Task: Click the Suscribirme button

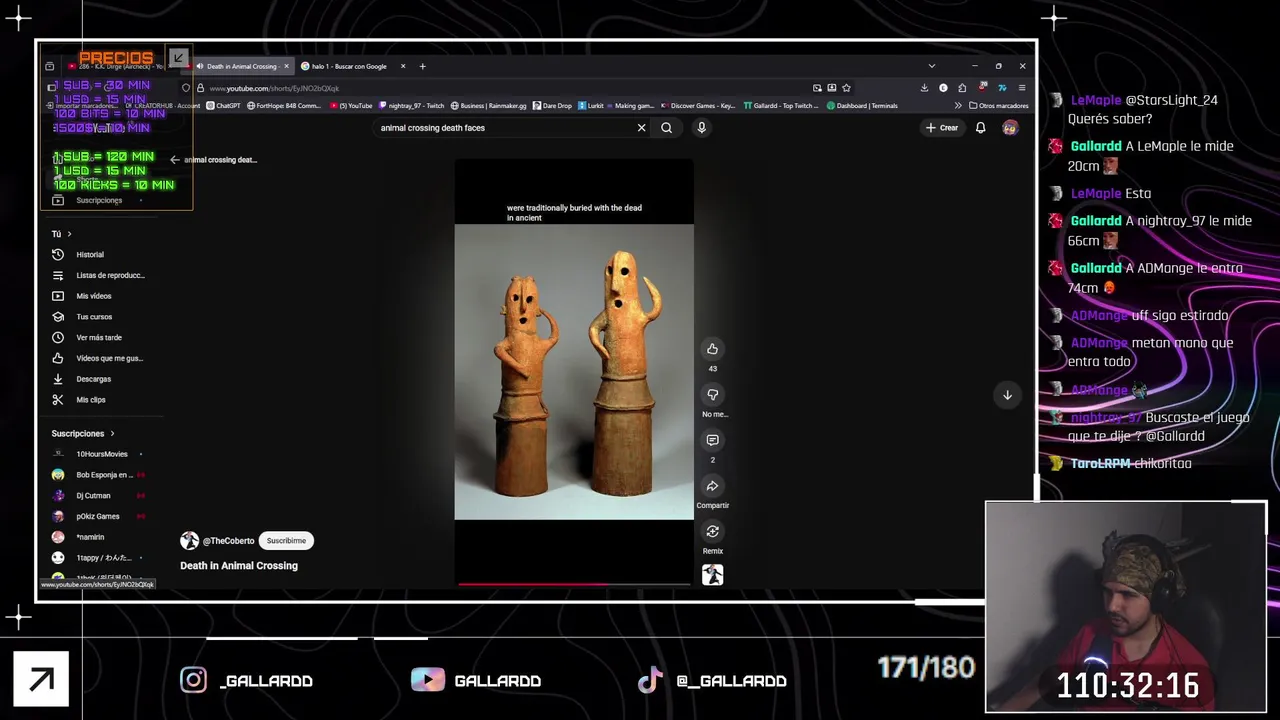Action: pos(286,541)
